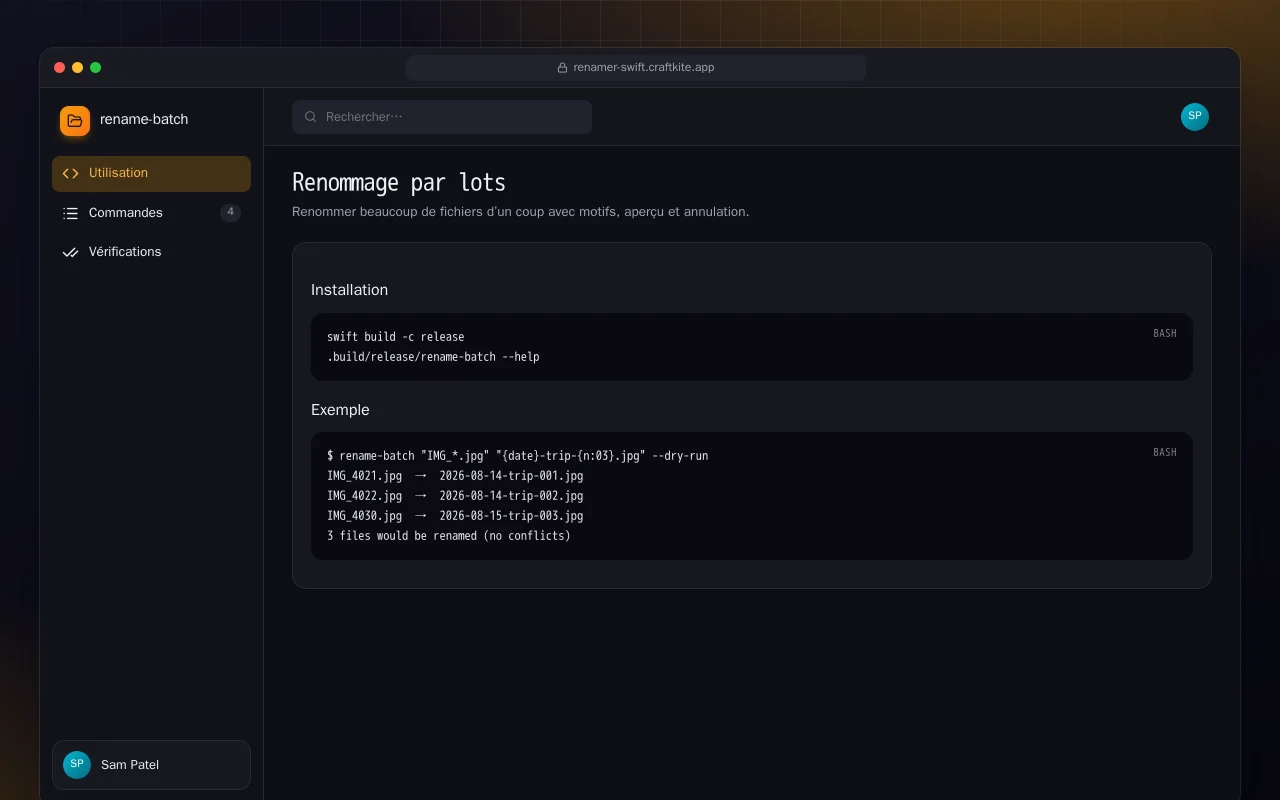Click the code brackets icon beside Utilisation
Screen dimensions: 1280x800
[70, 173]
